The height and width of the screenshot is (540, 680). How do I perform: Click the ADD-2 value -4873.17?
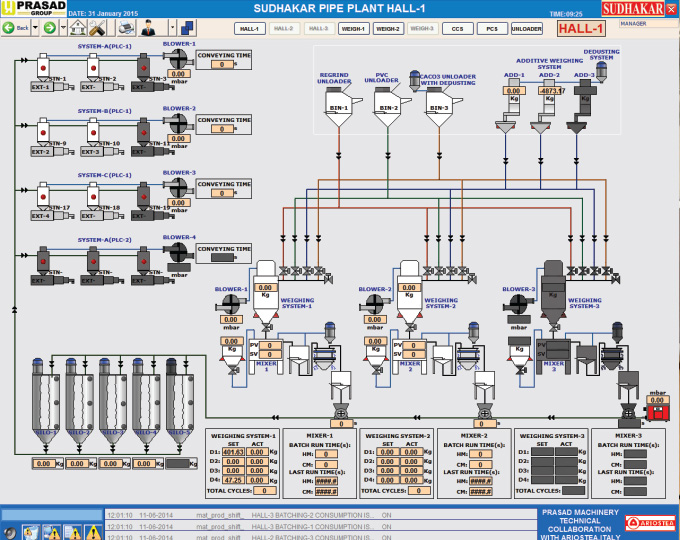(x=551, y=91)
